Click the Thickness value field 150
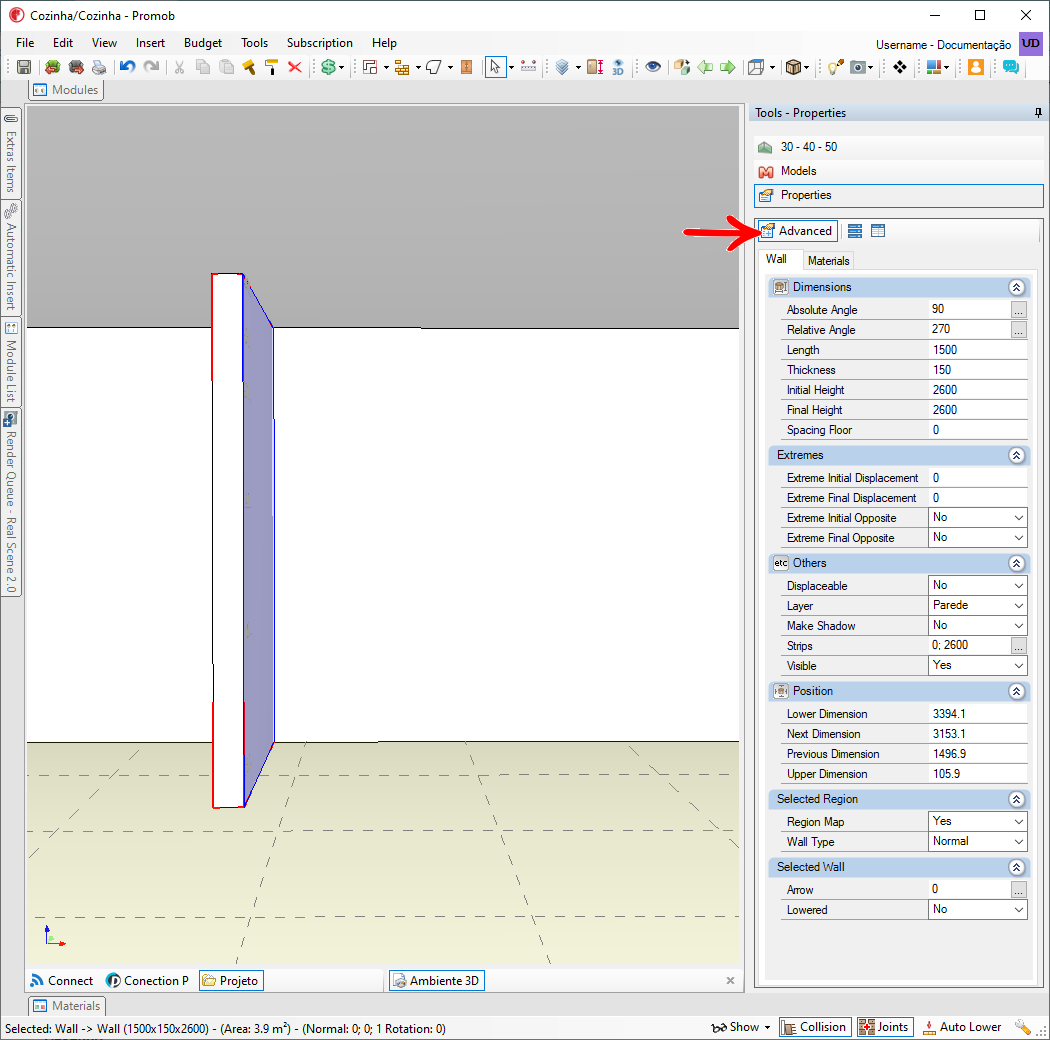The height and width of the screenshot is (1040, 1050). point(977,370)
